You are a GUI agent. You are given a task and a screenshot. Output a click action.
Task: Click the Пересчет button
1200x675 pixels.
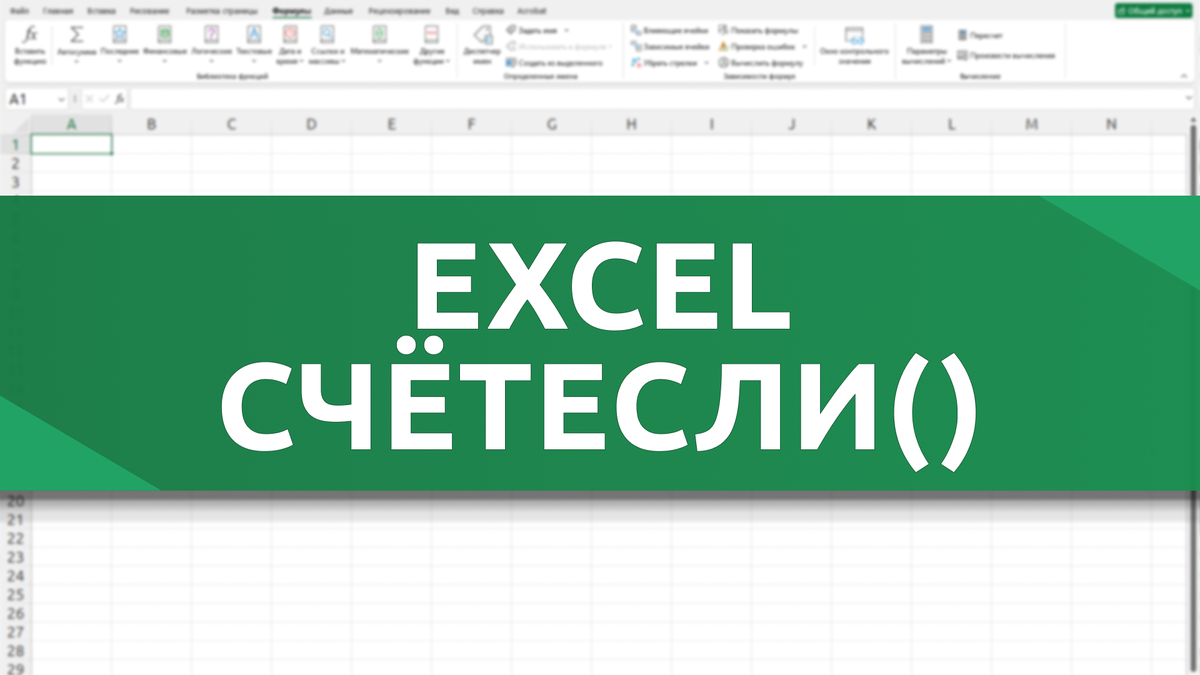(980, 35)
